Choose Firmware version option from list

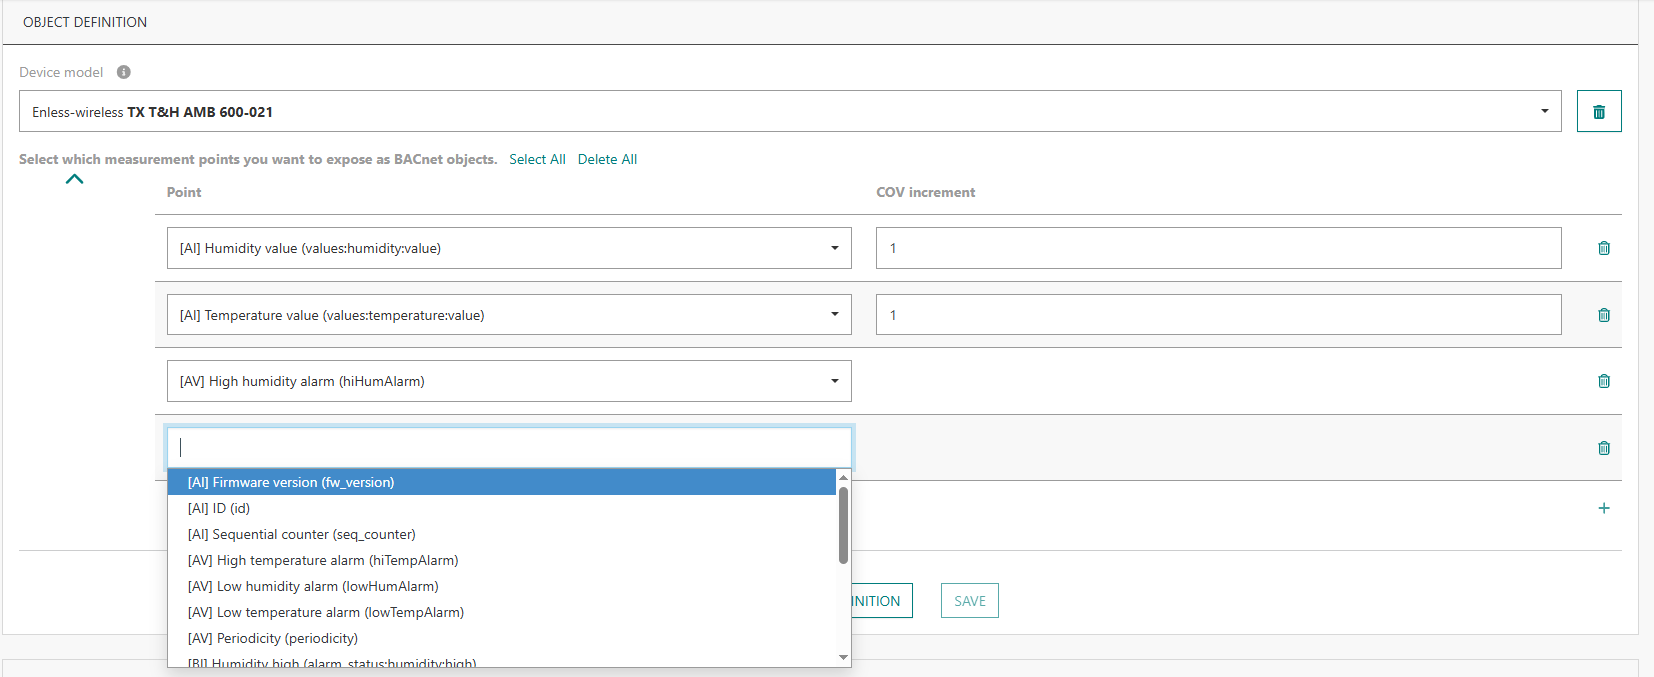[x=291, y=482]
